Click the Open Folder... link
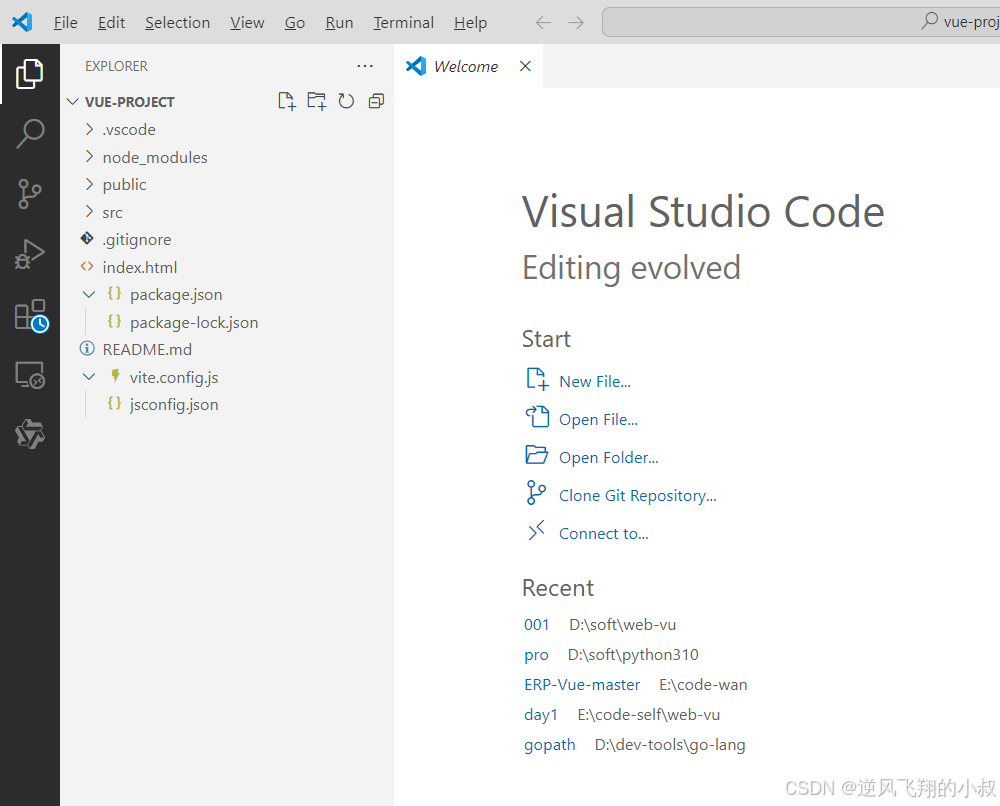 pos(608,458)
